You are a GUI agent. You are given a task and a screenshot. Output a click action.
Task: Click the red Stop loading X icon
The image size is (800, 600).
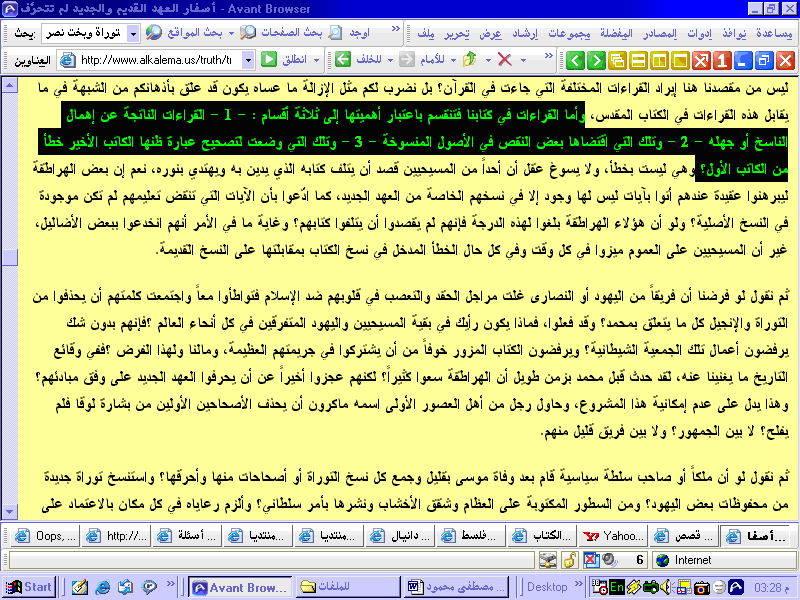click(505, 60)
